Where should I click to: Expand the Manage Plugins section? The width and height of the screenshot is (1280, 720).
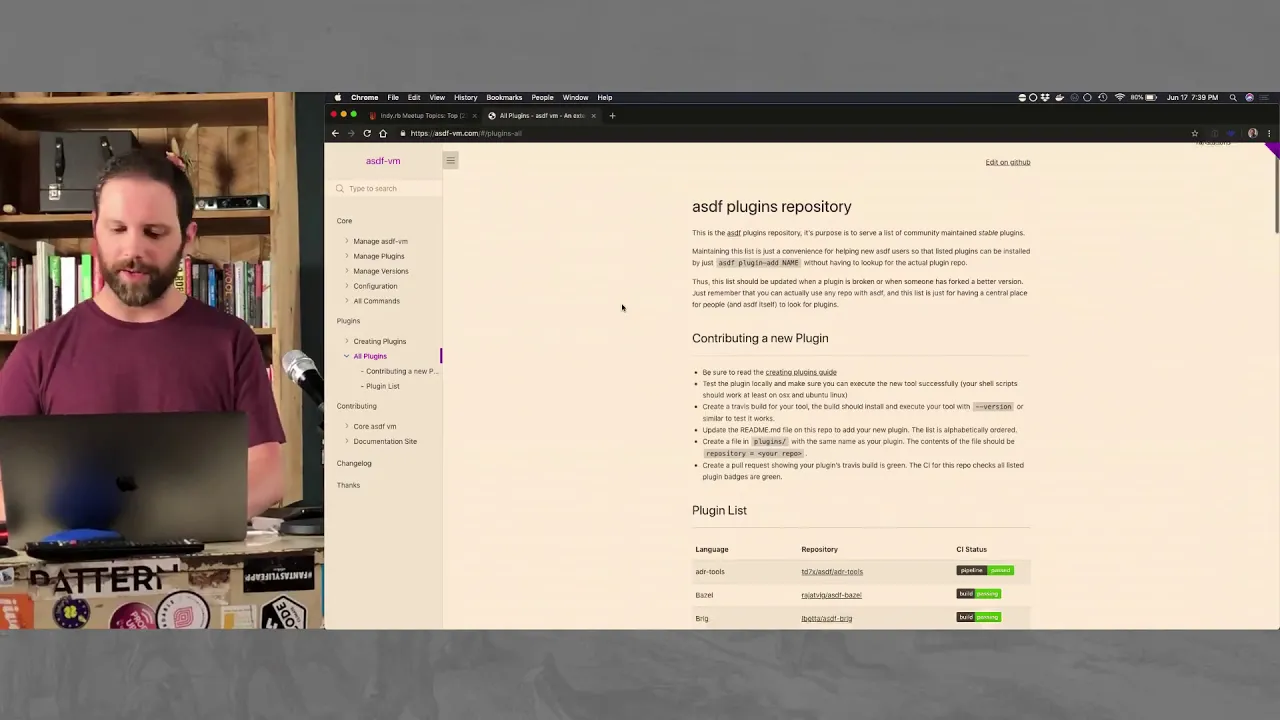click(x=347, y=256)
